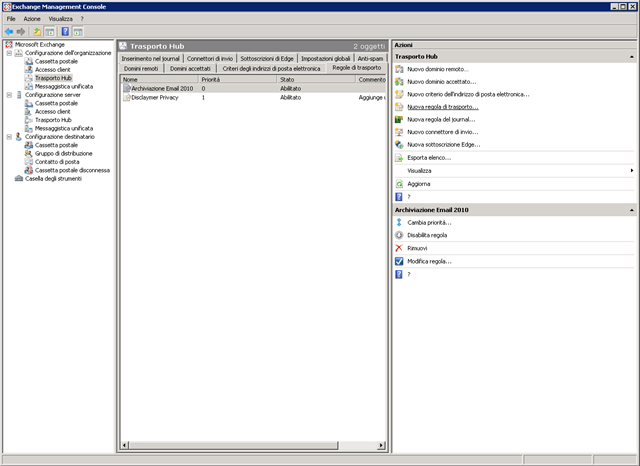Click the green Aggiorna refresh icon
This screenshot has height=466, width=640.
click(399, 184)
